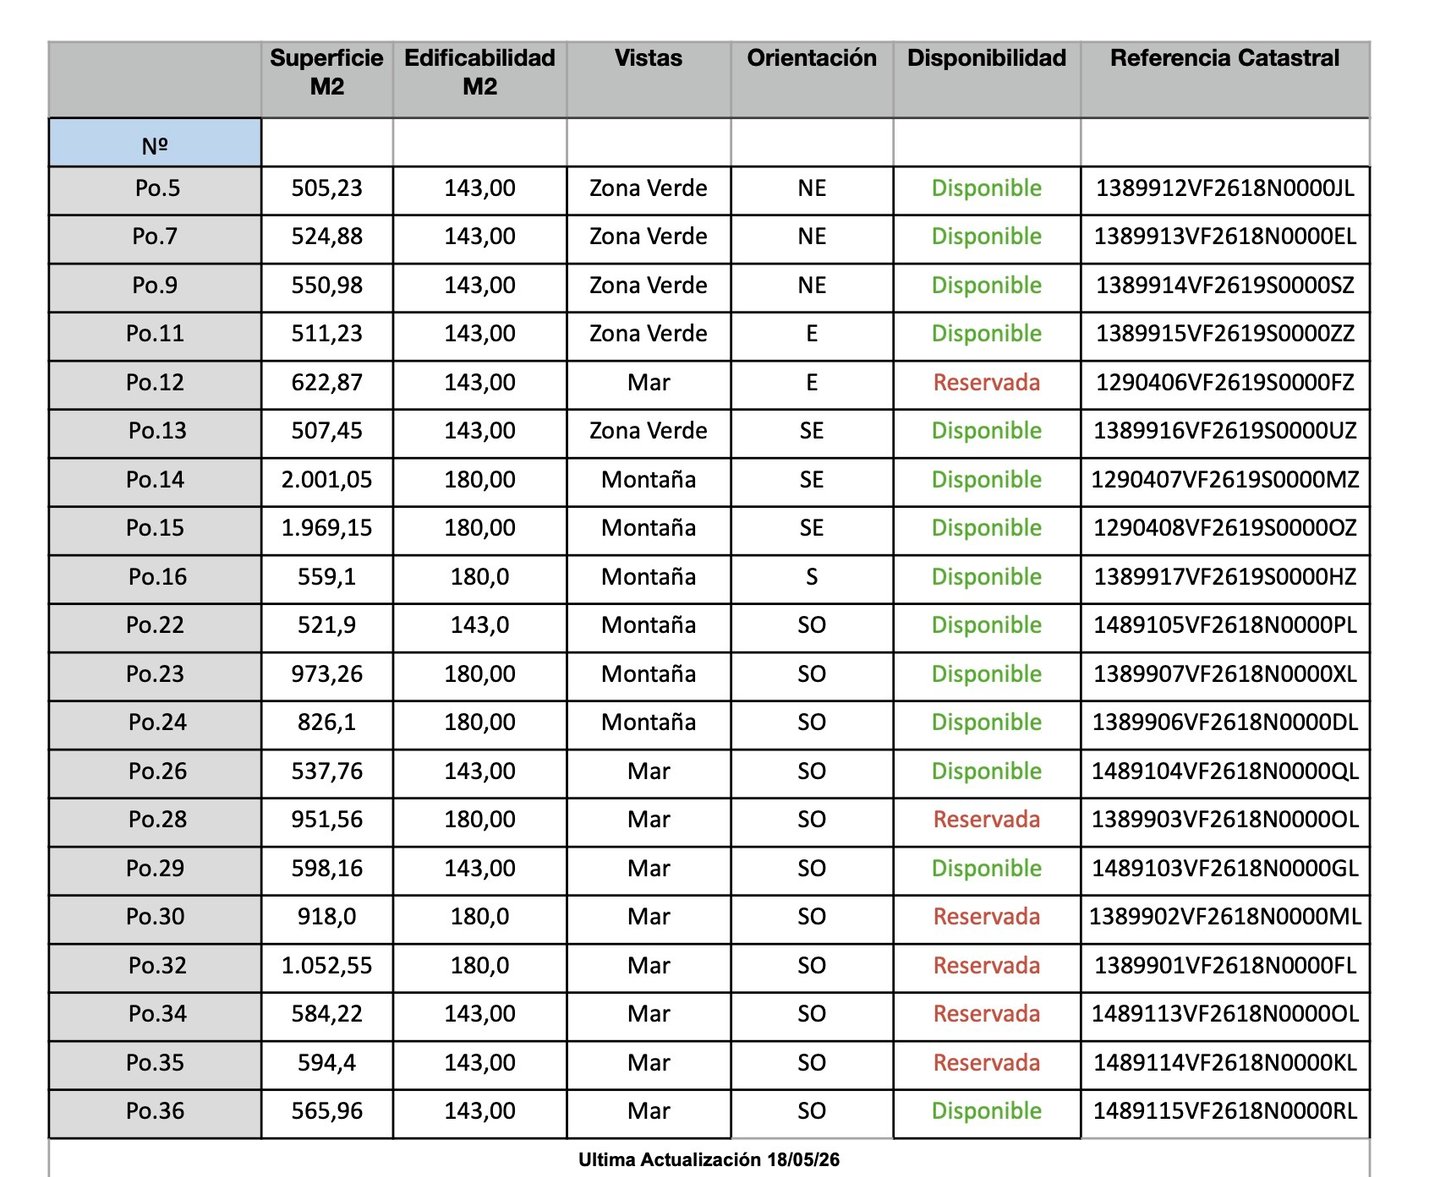Click surface value '826,1'
This screenshot has height=1177, width=1440.
[327, 721]
